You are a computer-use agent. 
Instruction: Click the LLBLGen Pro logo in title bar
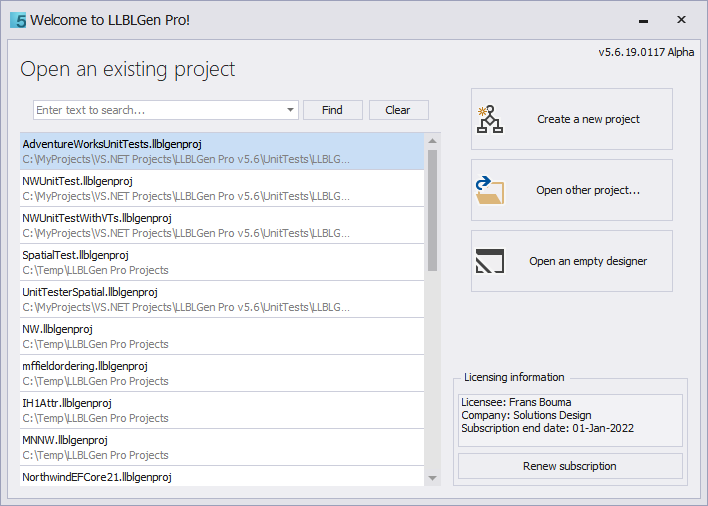[18, 20]
